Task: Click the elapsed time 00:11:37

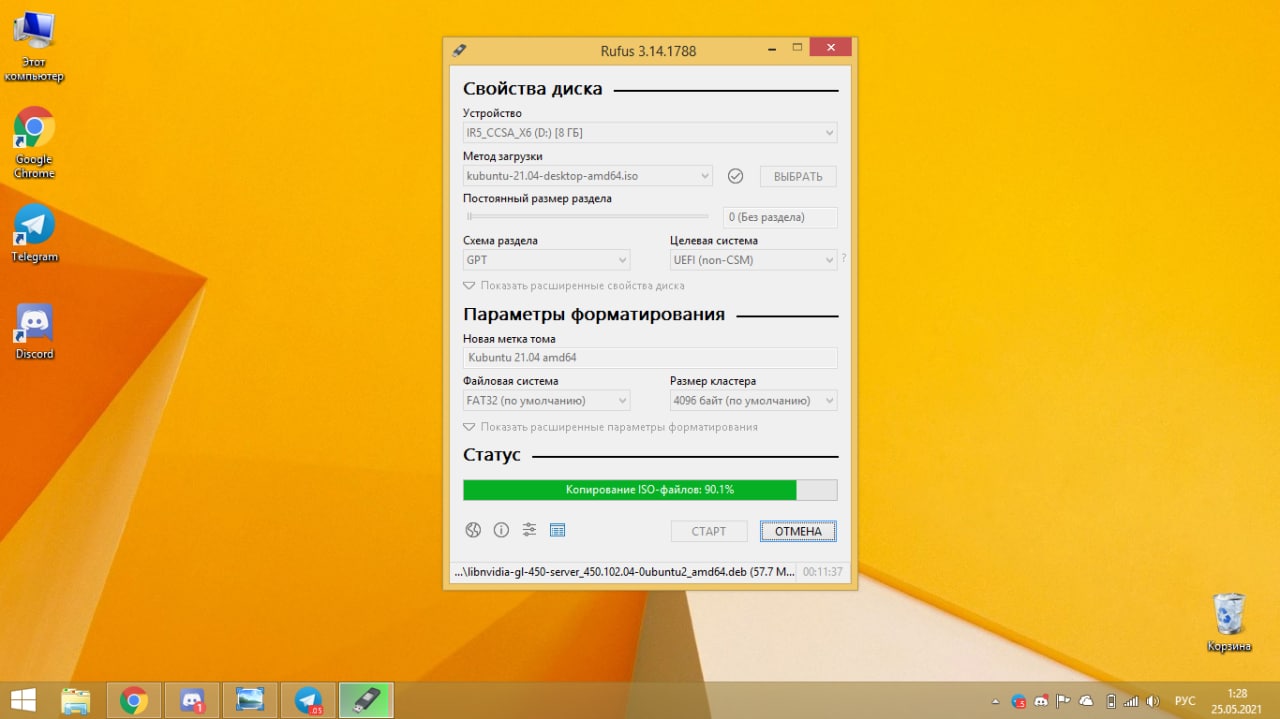Action: click(x=822, y=572)
